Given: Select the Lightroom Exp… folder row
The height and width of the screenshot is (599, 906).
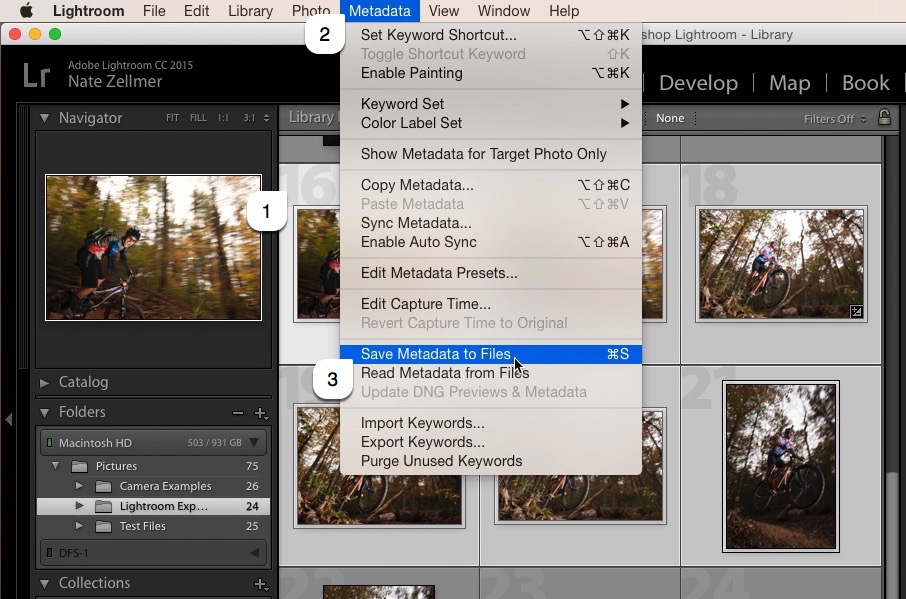Looking at the screenshot, I should (x=153, y=506).
